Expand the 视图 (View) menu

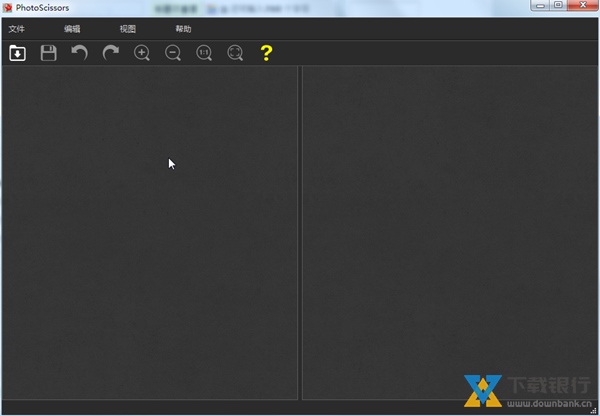(x=128, y=29)
